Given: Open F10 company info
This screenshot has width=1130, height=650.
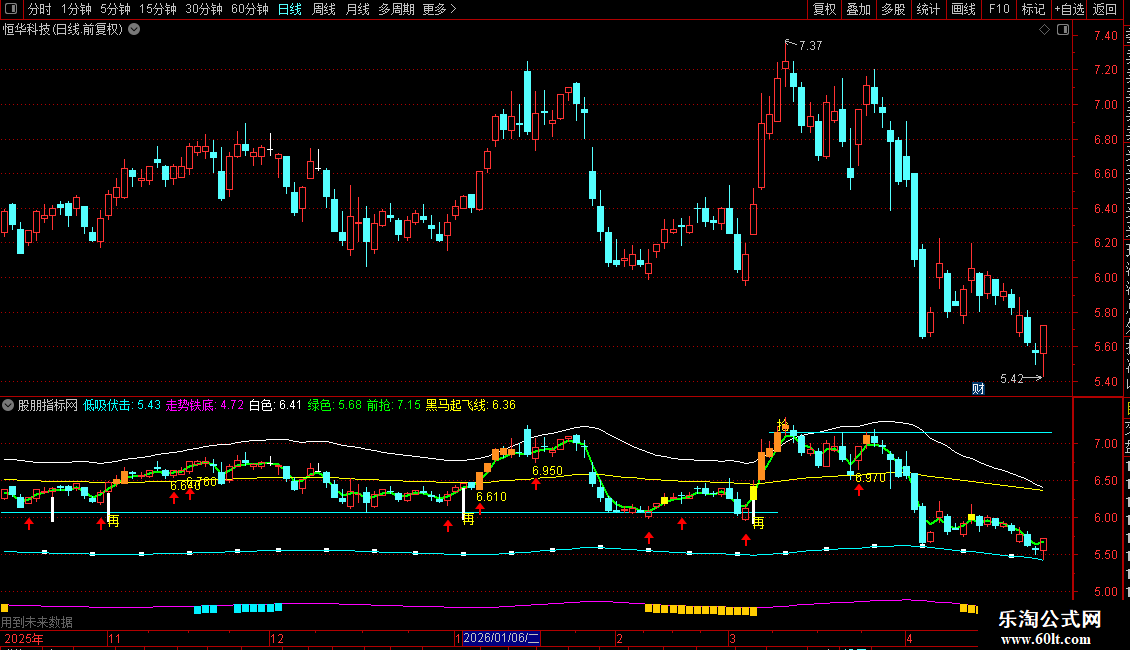Looking at the screenshot, I should 999,9.
